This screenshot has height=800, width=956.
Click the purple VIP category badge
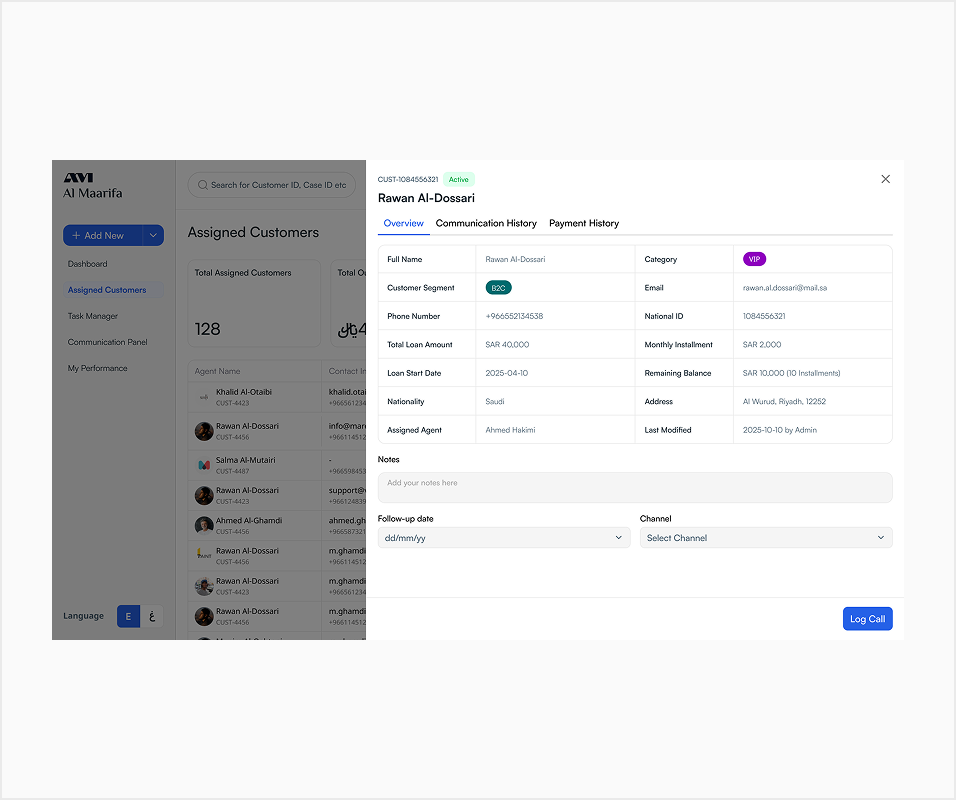click(x=754, y=258)
